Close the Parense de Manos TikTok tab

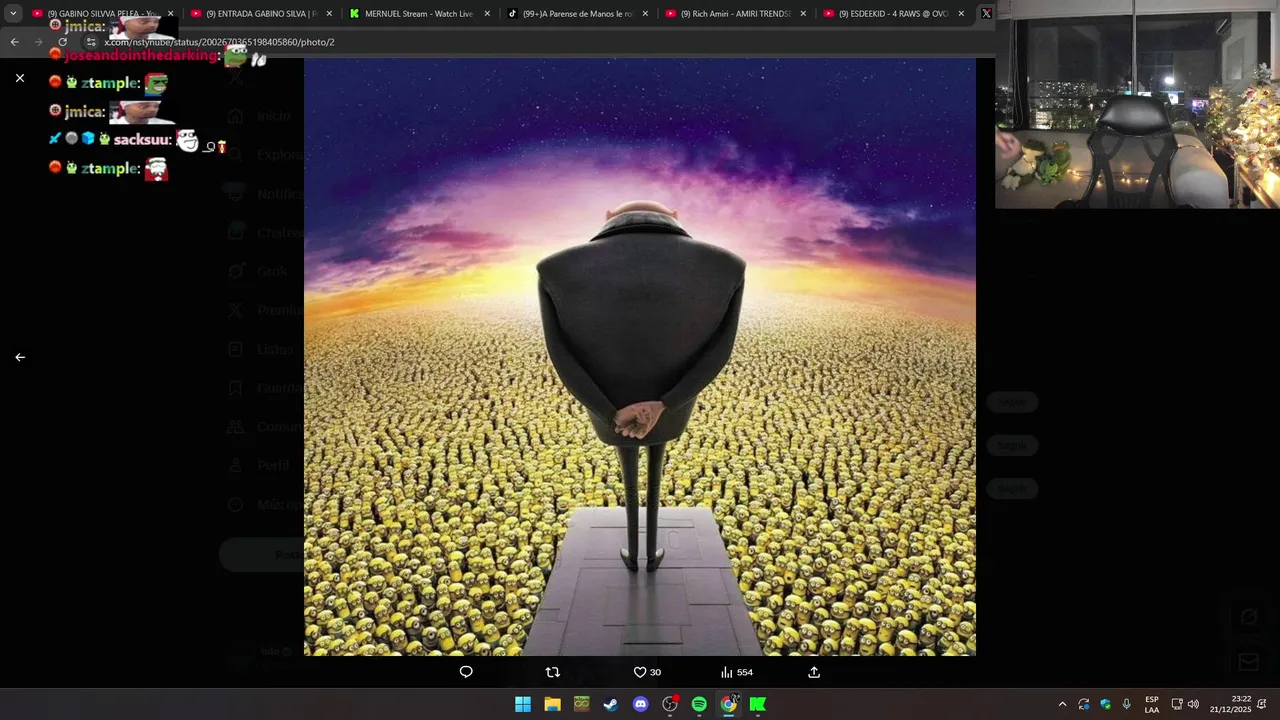click(x=645, y=14)
